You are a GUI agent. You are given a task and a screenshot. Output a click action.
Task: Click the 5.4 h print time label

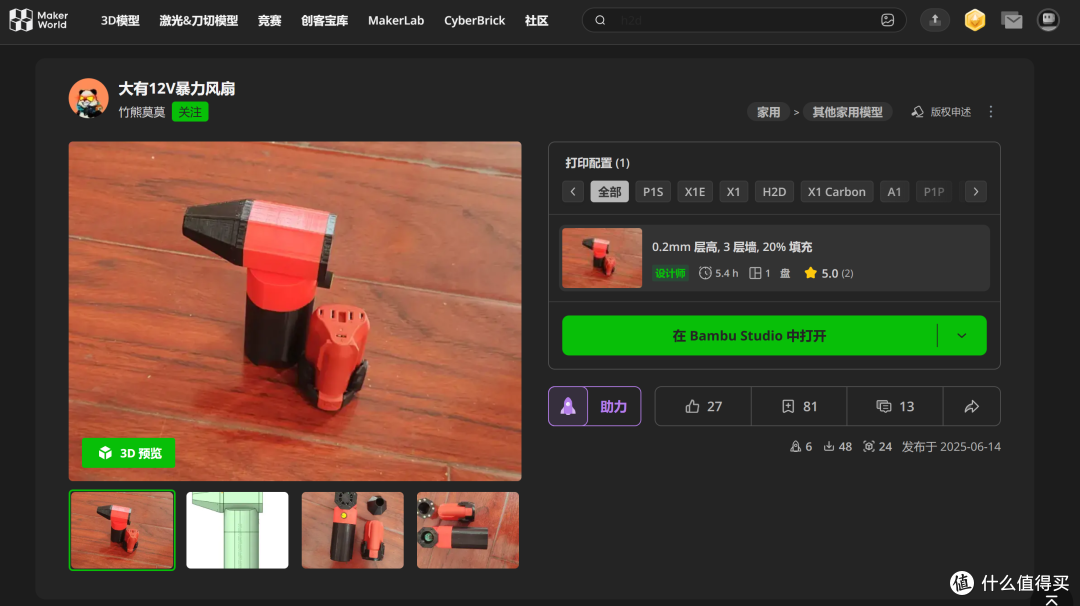click(x=718, y=273)
